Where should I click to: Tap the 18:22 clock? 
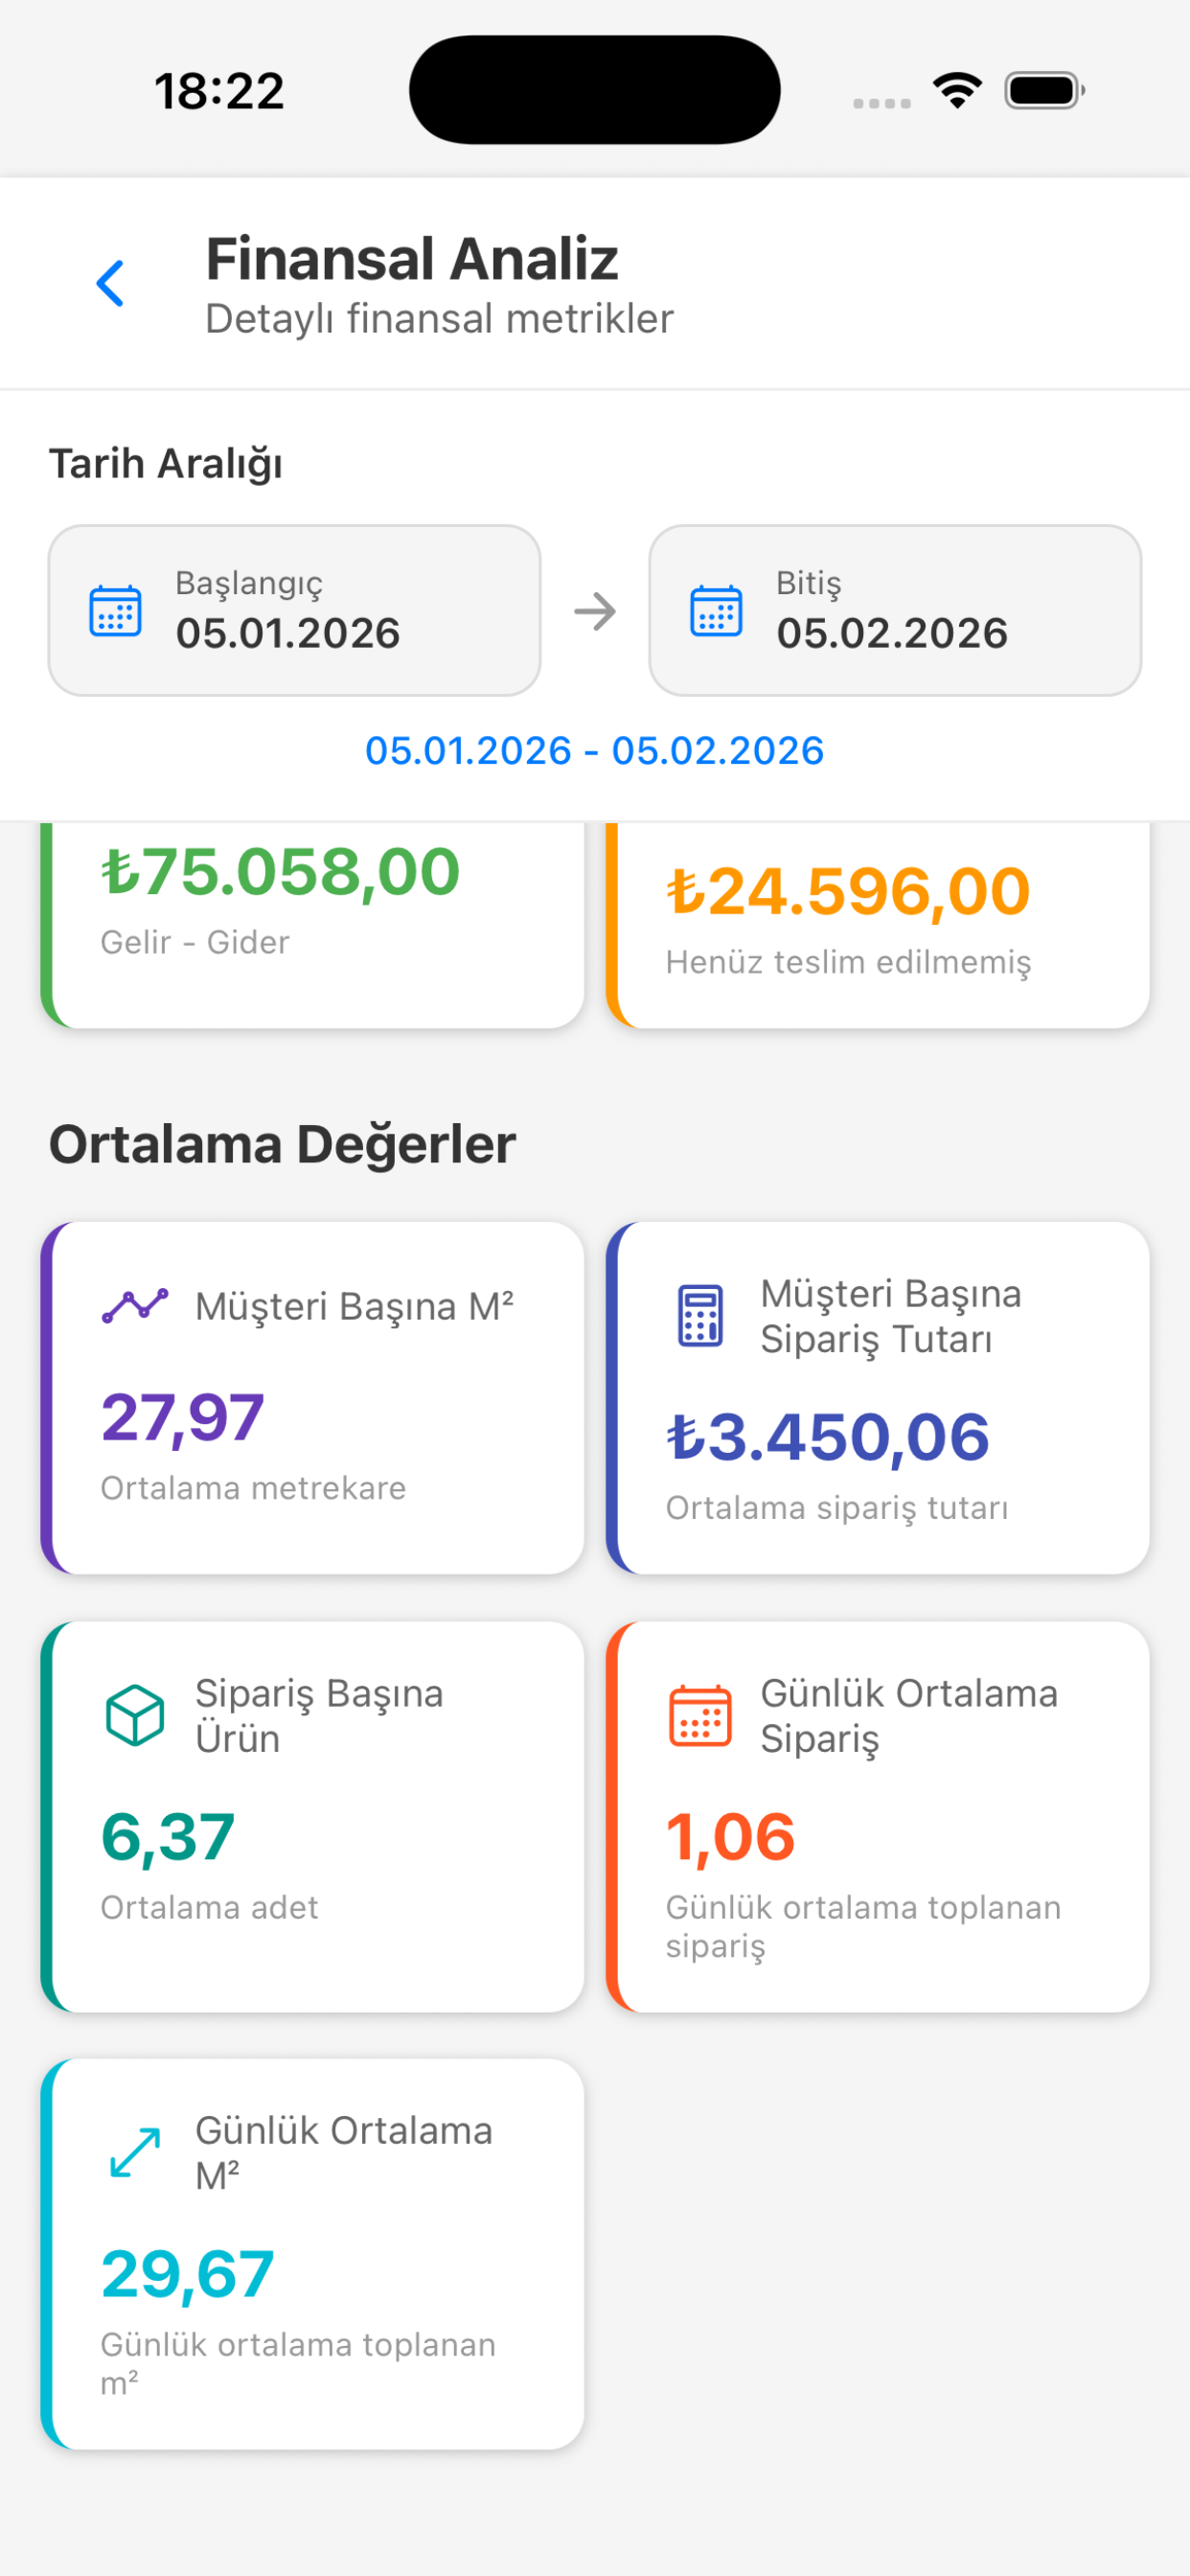pos(219,91)
